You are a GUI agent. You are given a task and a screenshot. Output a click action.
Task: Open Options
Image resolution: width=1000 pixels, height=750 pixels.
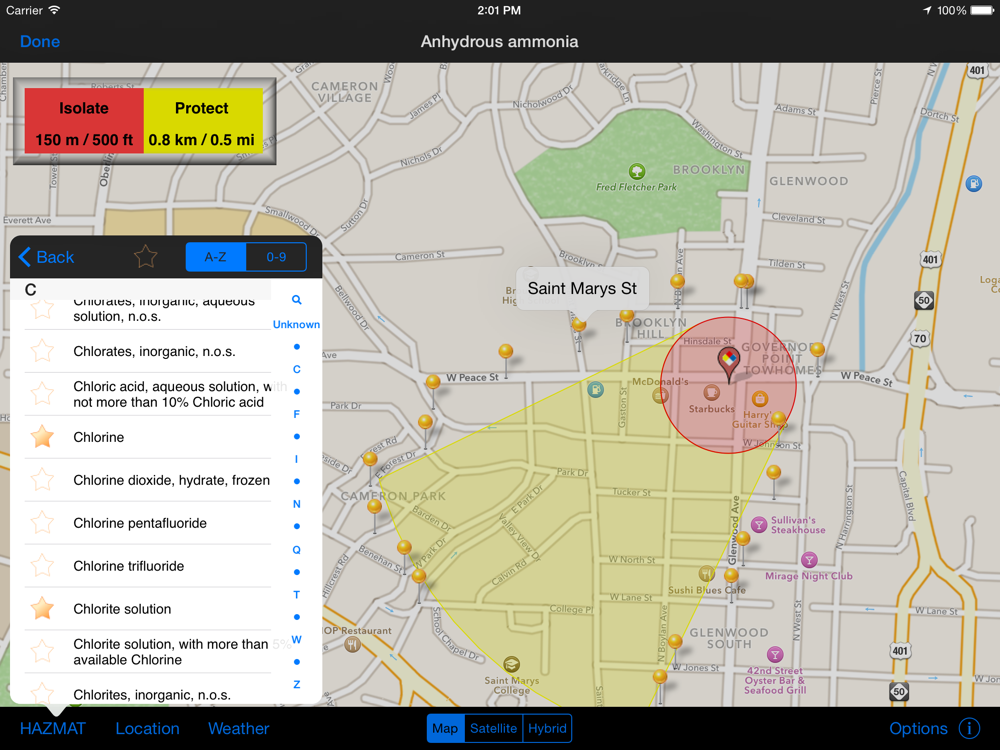click(918, 728)
